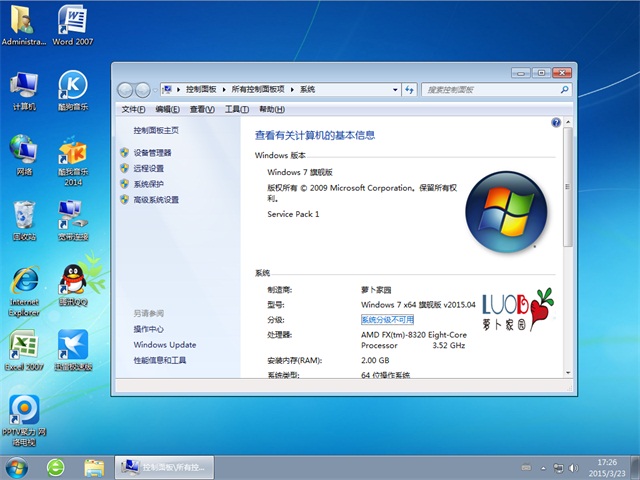Image resolution: width=640 pixels, height=480 pixels.
Task: Click the vertical scrollbar thumb in the System window
Action: [x=567, y=187]
